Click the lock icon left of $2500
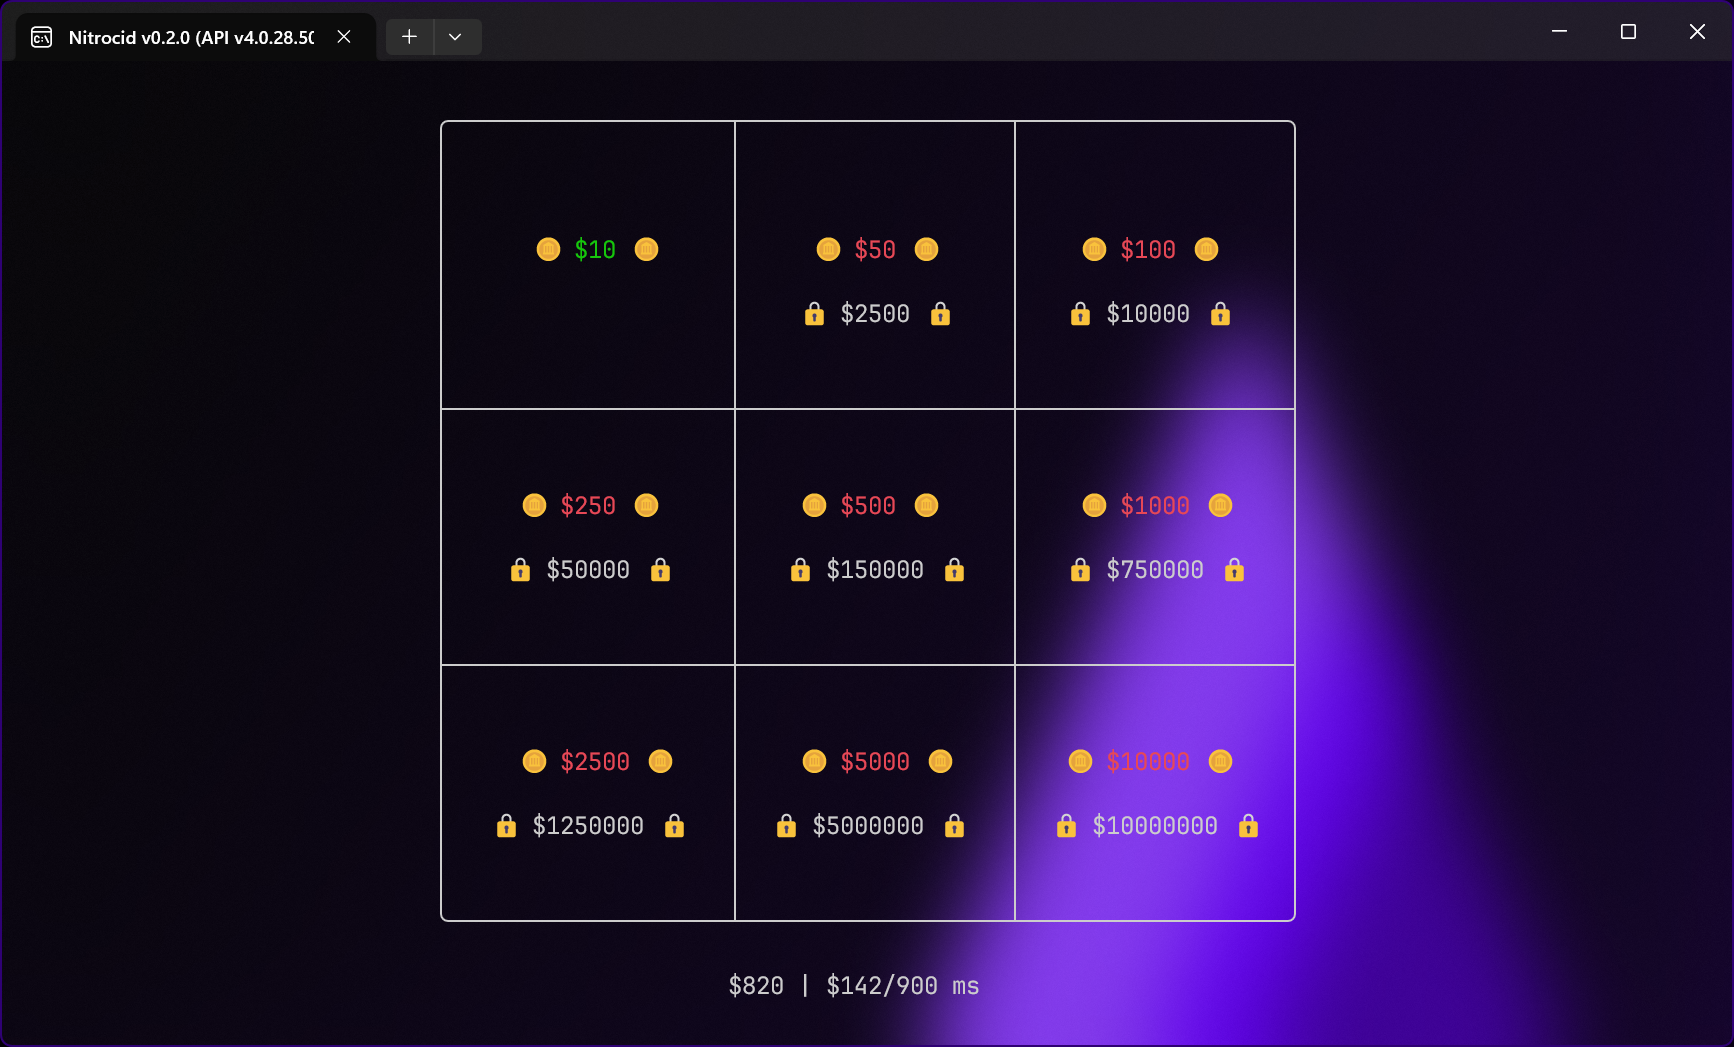The width and height of the screenshot is (1734, 1047). (814, 314)
